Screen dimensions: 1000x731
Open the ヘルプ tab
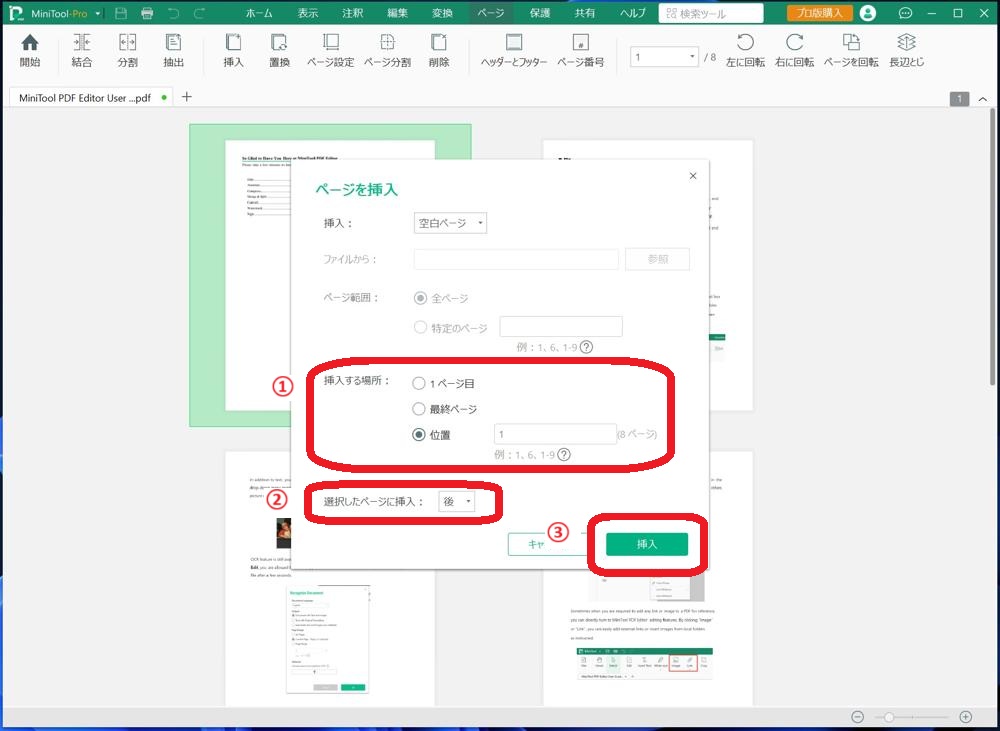coord(632,13)
